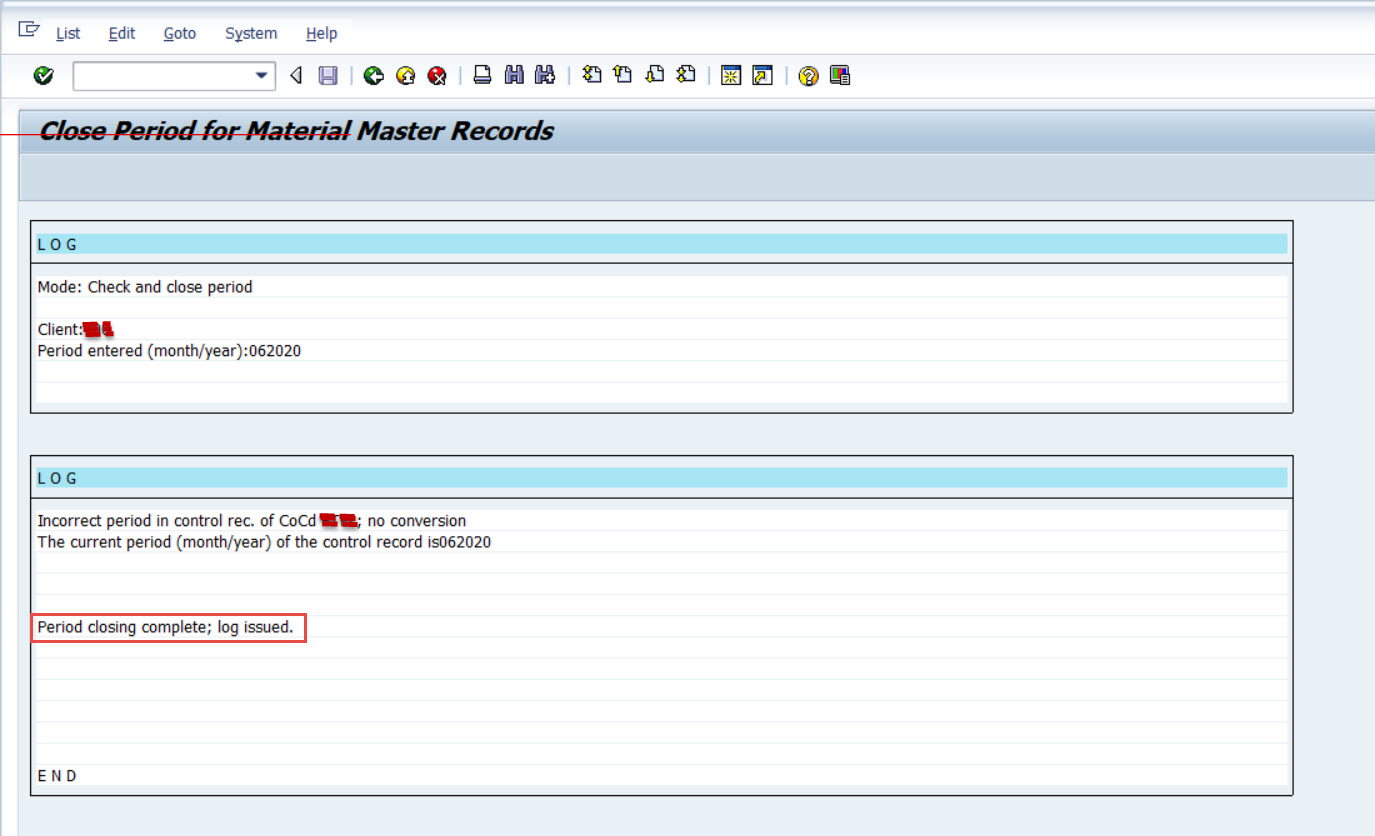Screen dimensions: 1375x836
Task: Open the Goto menu
Action: (x=179, y=33)
